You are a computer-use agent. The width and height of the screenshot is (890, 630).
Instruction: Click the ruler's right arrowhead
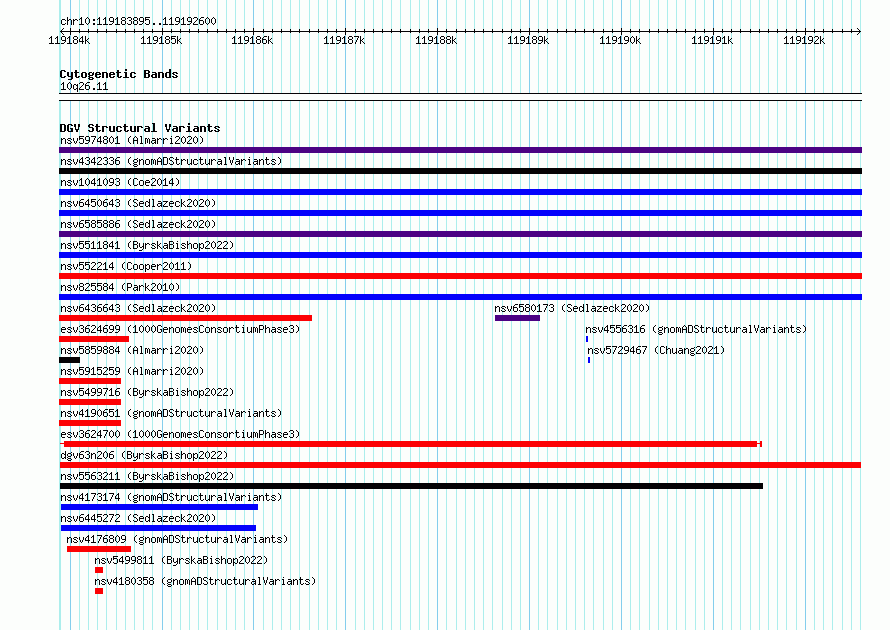click(x=859, y=31)
